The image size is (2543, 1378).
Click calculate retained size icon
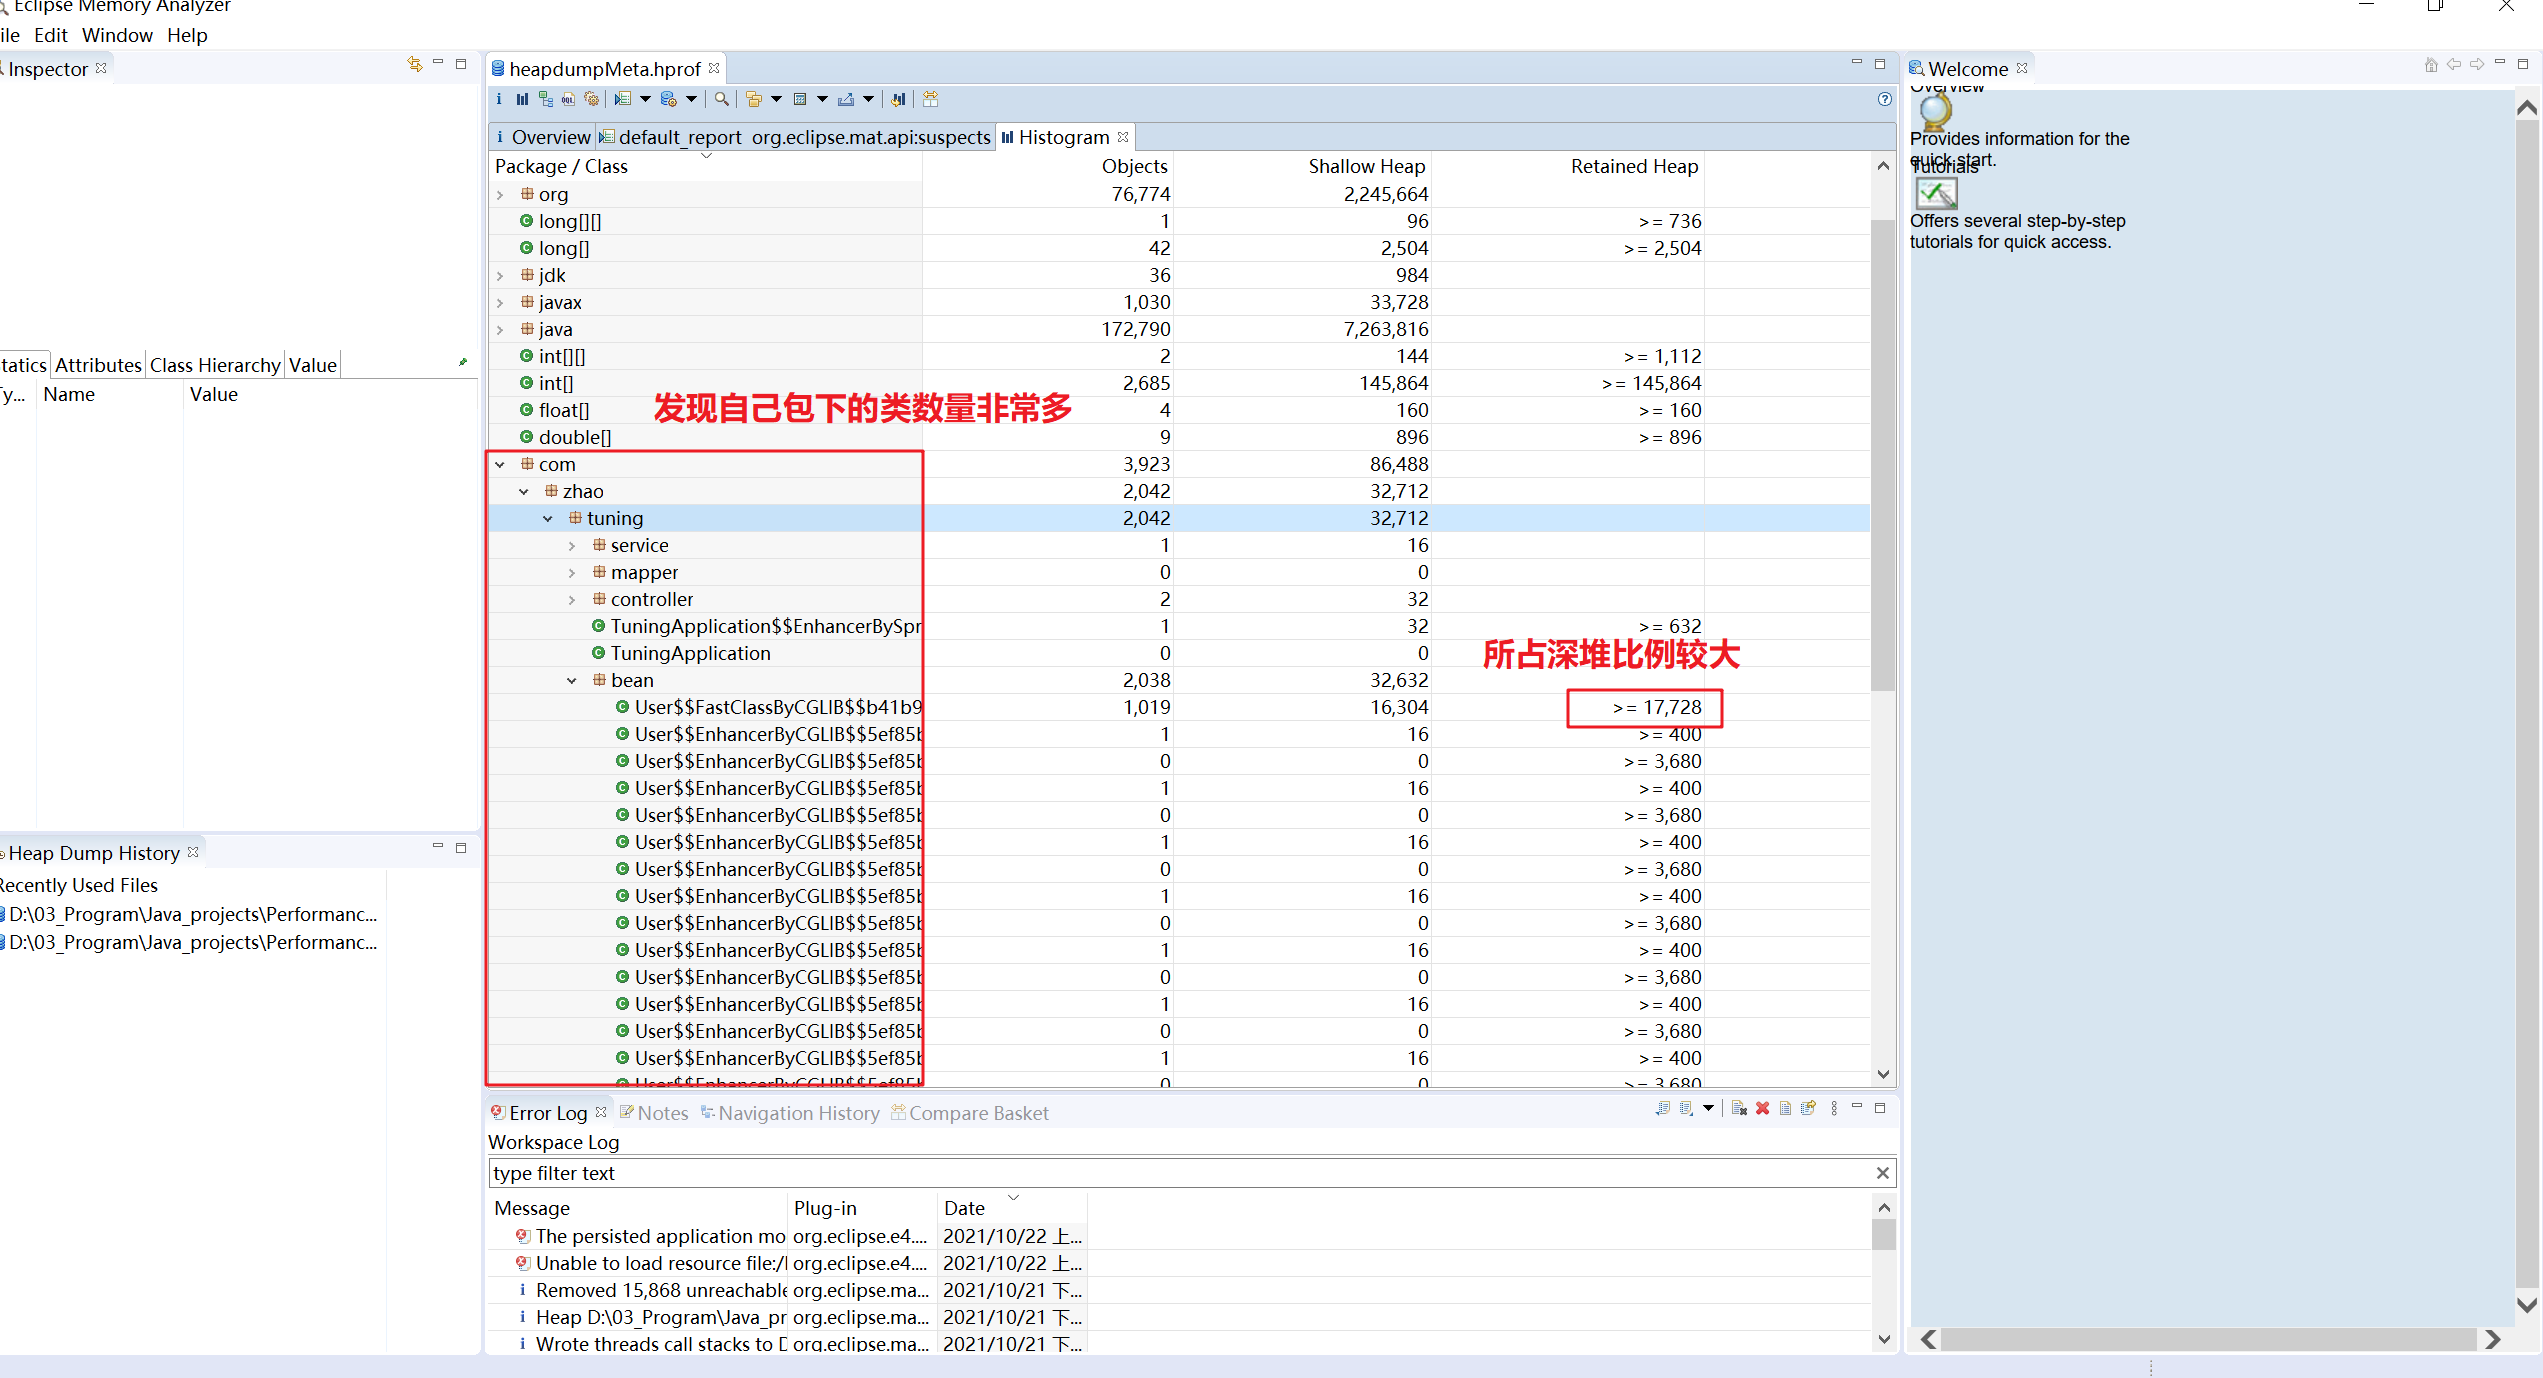[799, 99]
